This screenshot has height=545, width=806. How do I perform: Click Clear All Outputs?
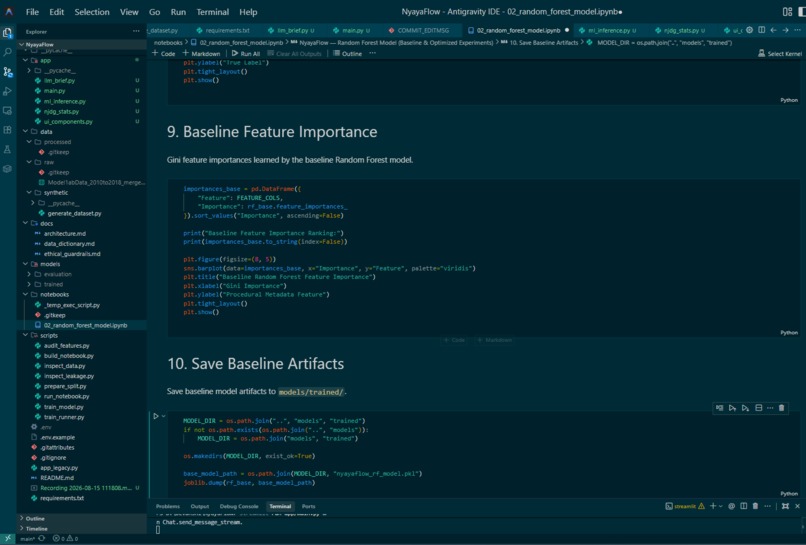coord(295,53)
